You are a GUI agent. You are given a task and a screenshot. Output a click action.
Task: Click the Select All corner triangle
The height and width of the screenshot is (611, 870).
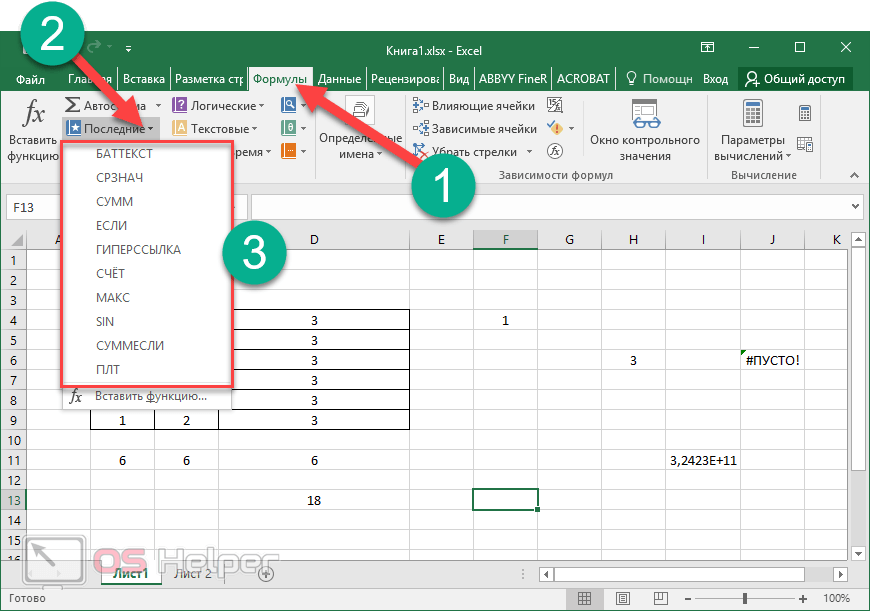pos(17,240)
